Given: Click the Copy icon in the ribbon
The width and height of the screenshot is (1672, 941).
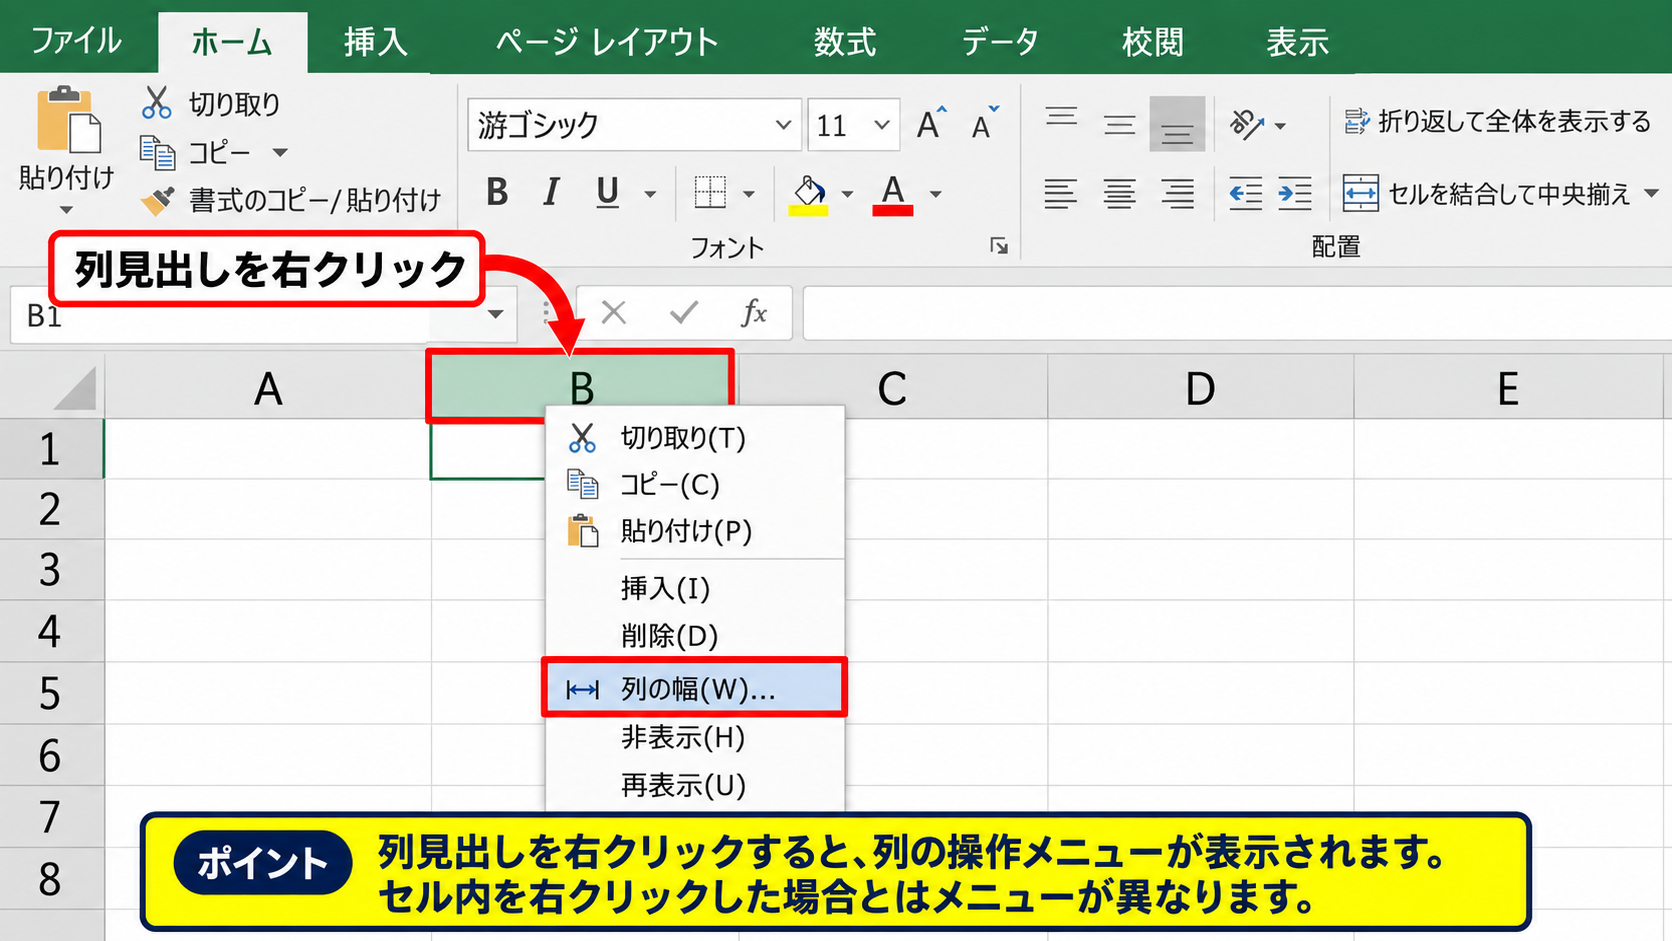Looking at the screenshot, I should coord(158,152).
